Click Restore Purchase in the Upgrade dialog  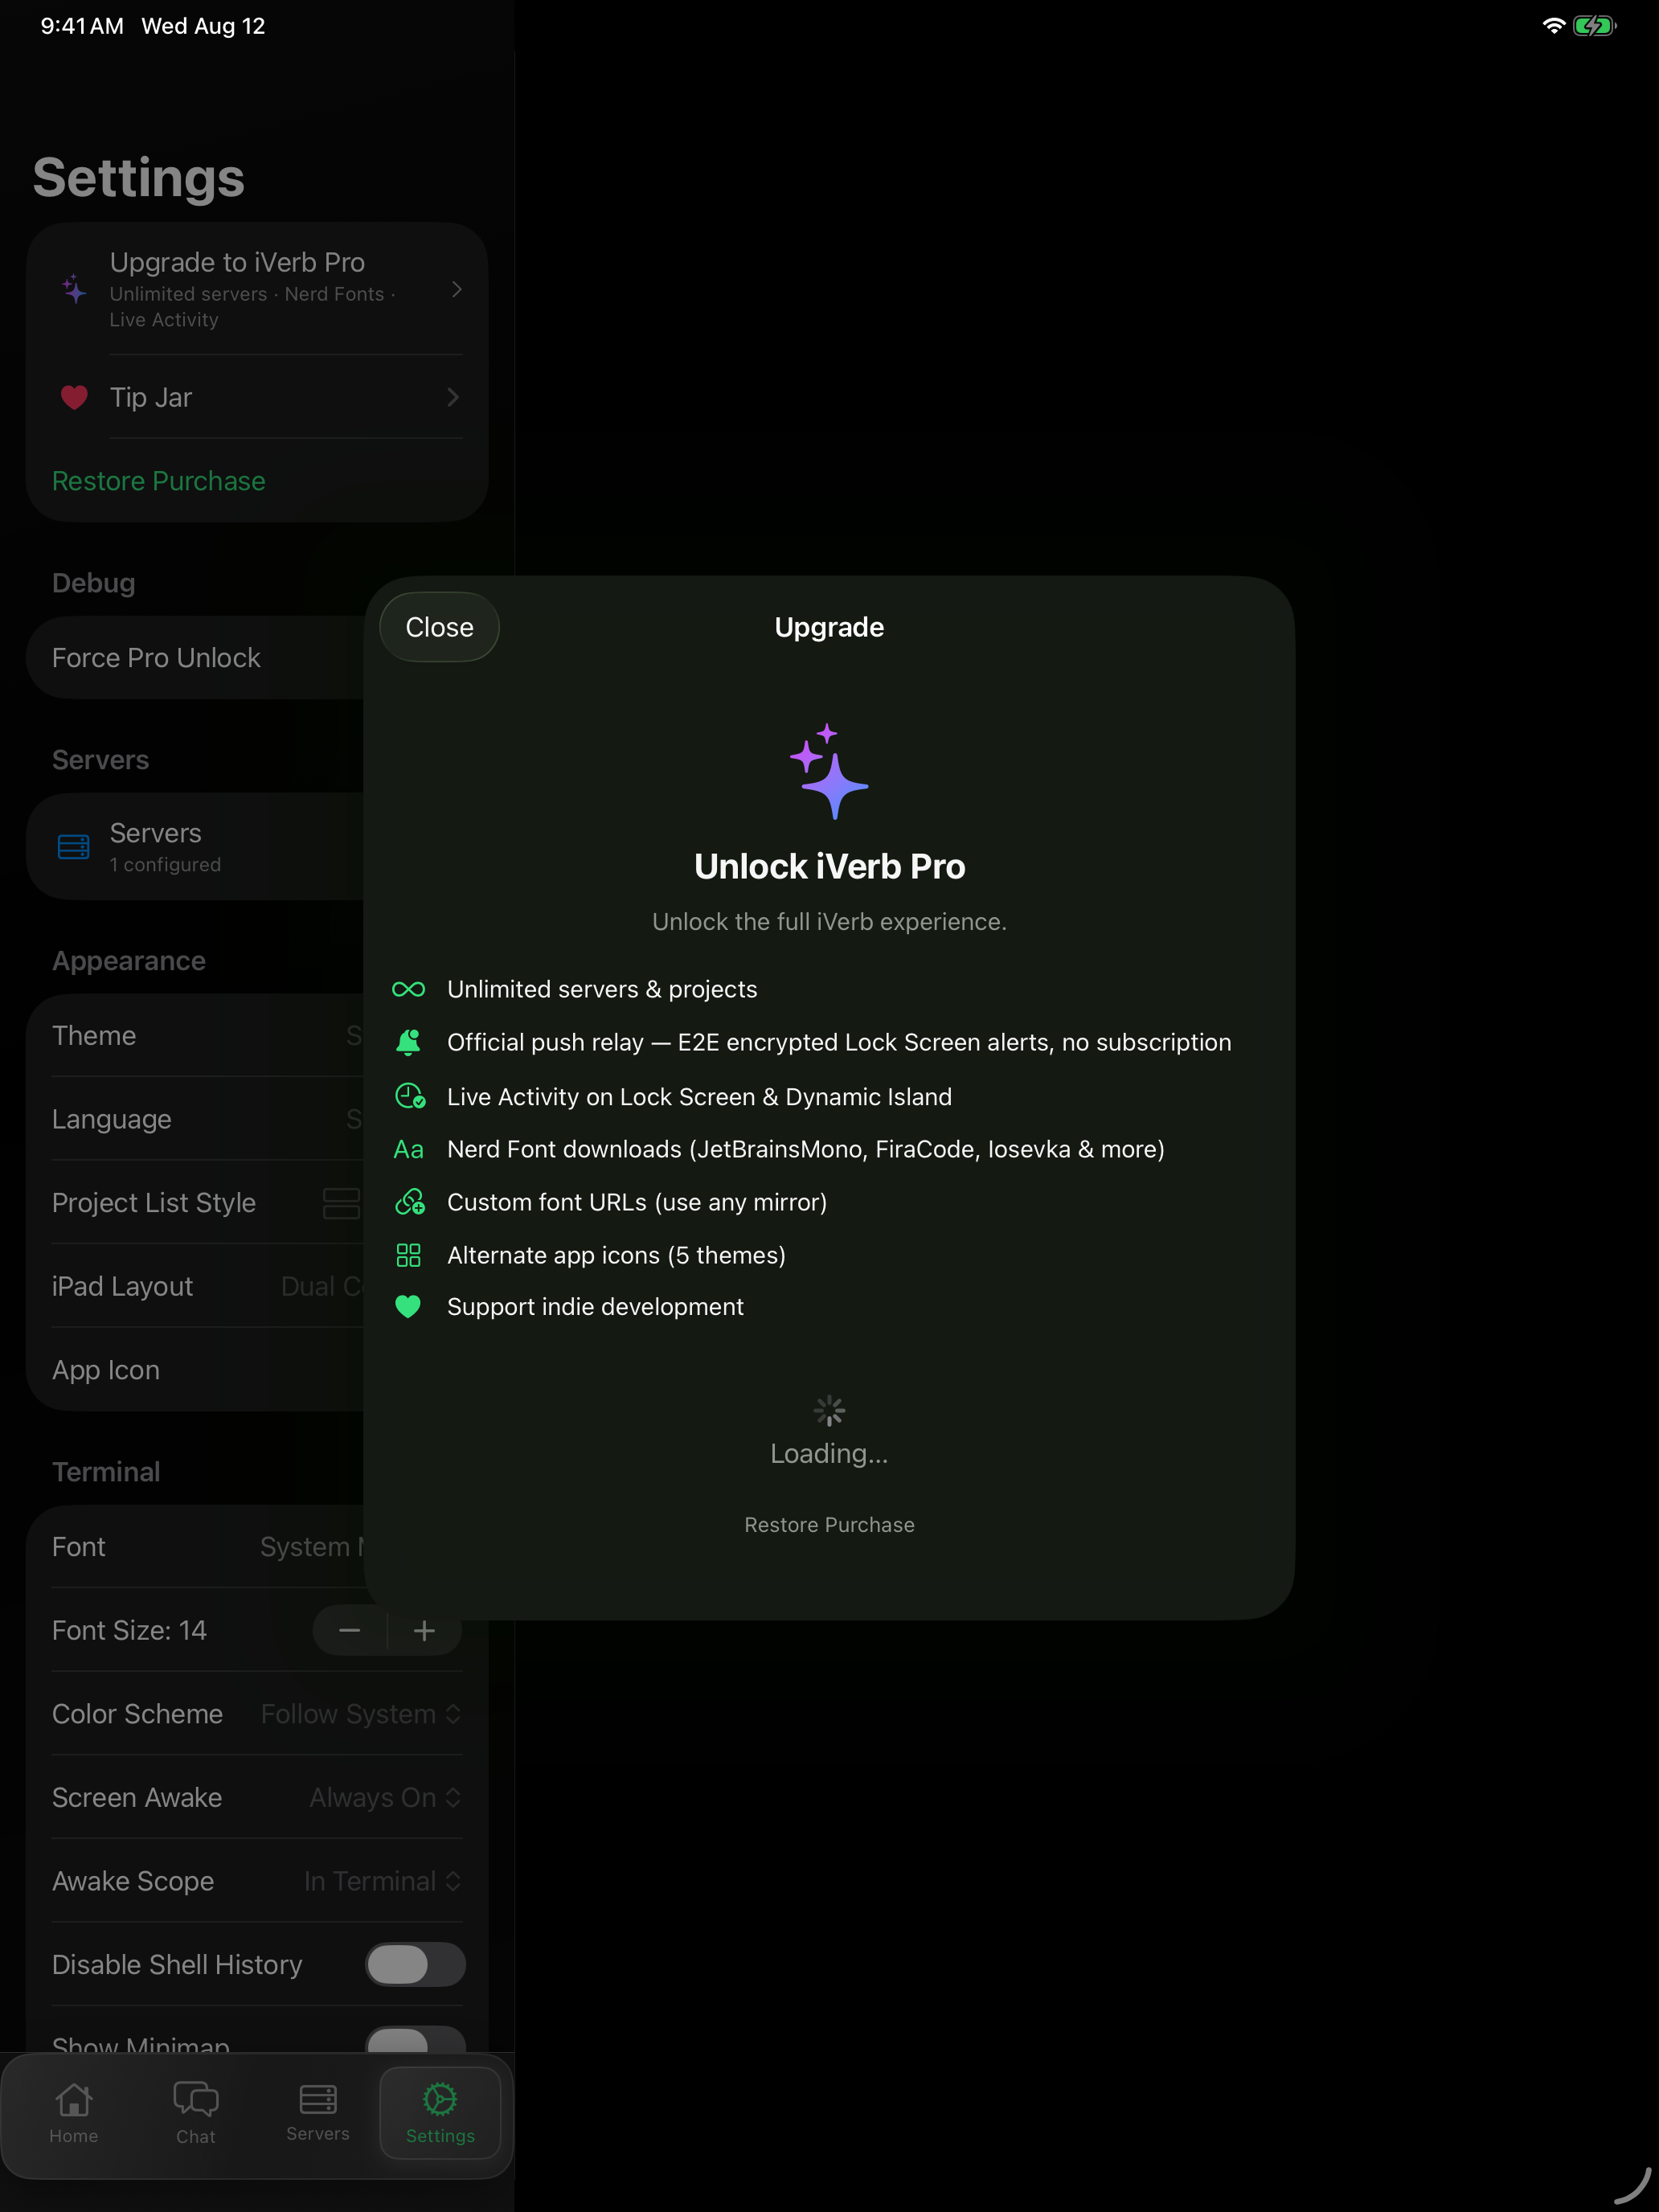point(829,1524)
